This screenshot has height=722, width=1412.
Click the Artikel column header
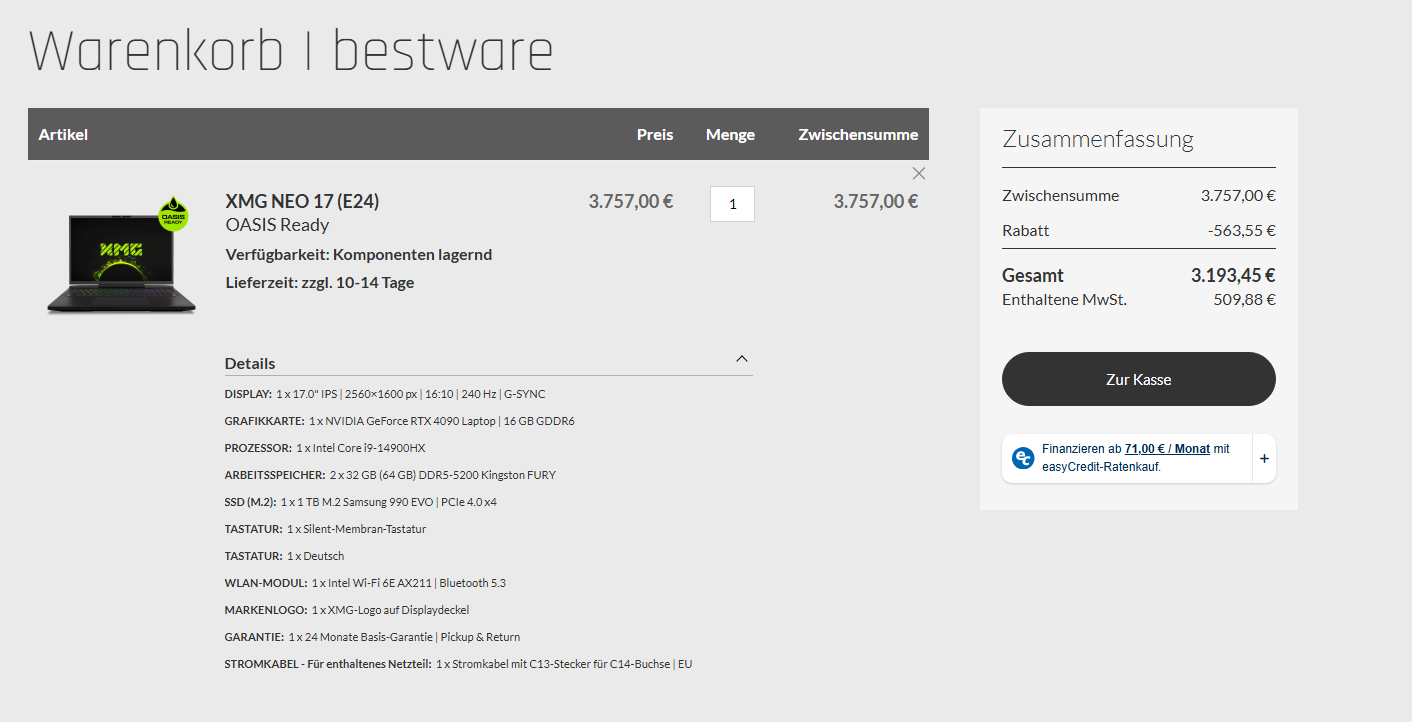point(63,134)
